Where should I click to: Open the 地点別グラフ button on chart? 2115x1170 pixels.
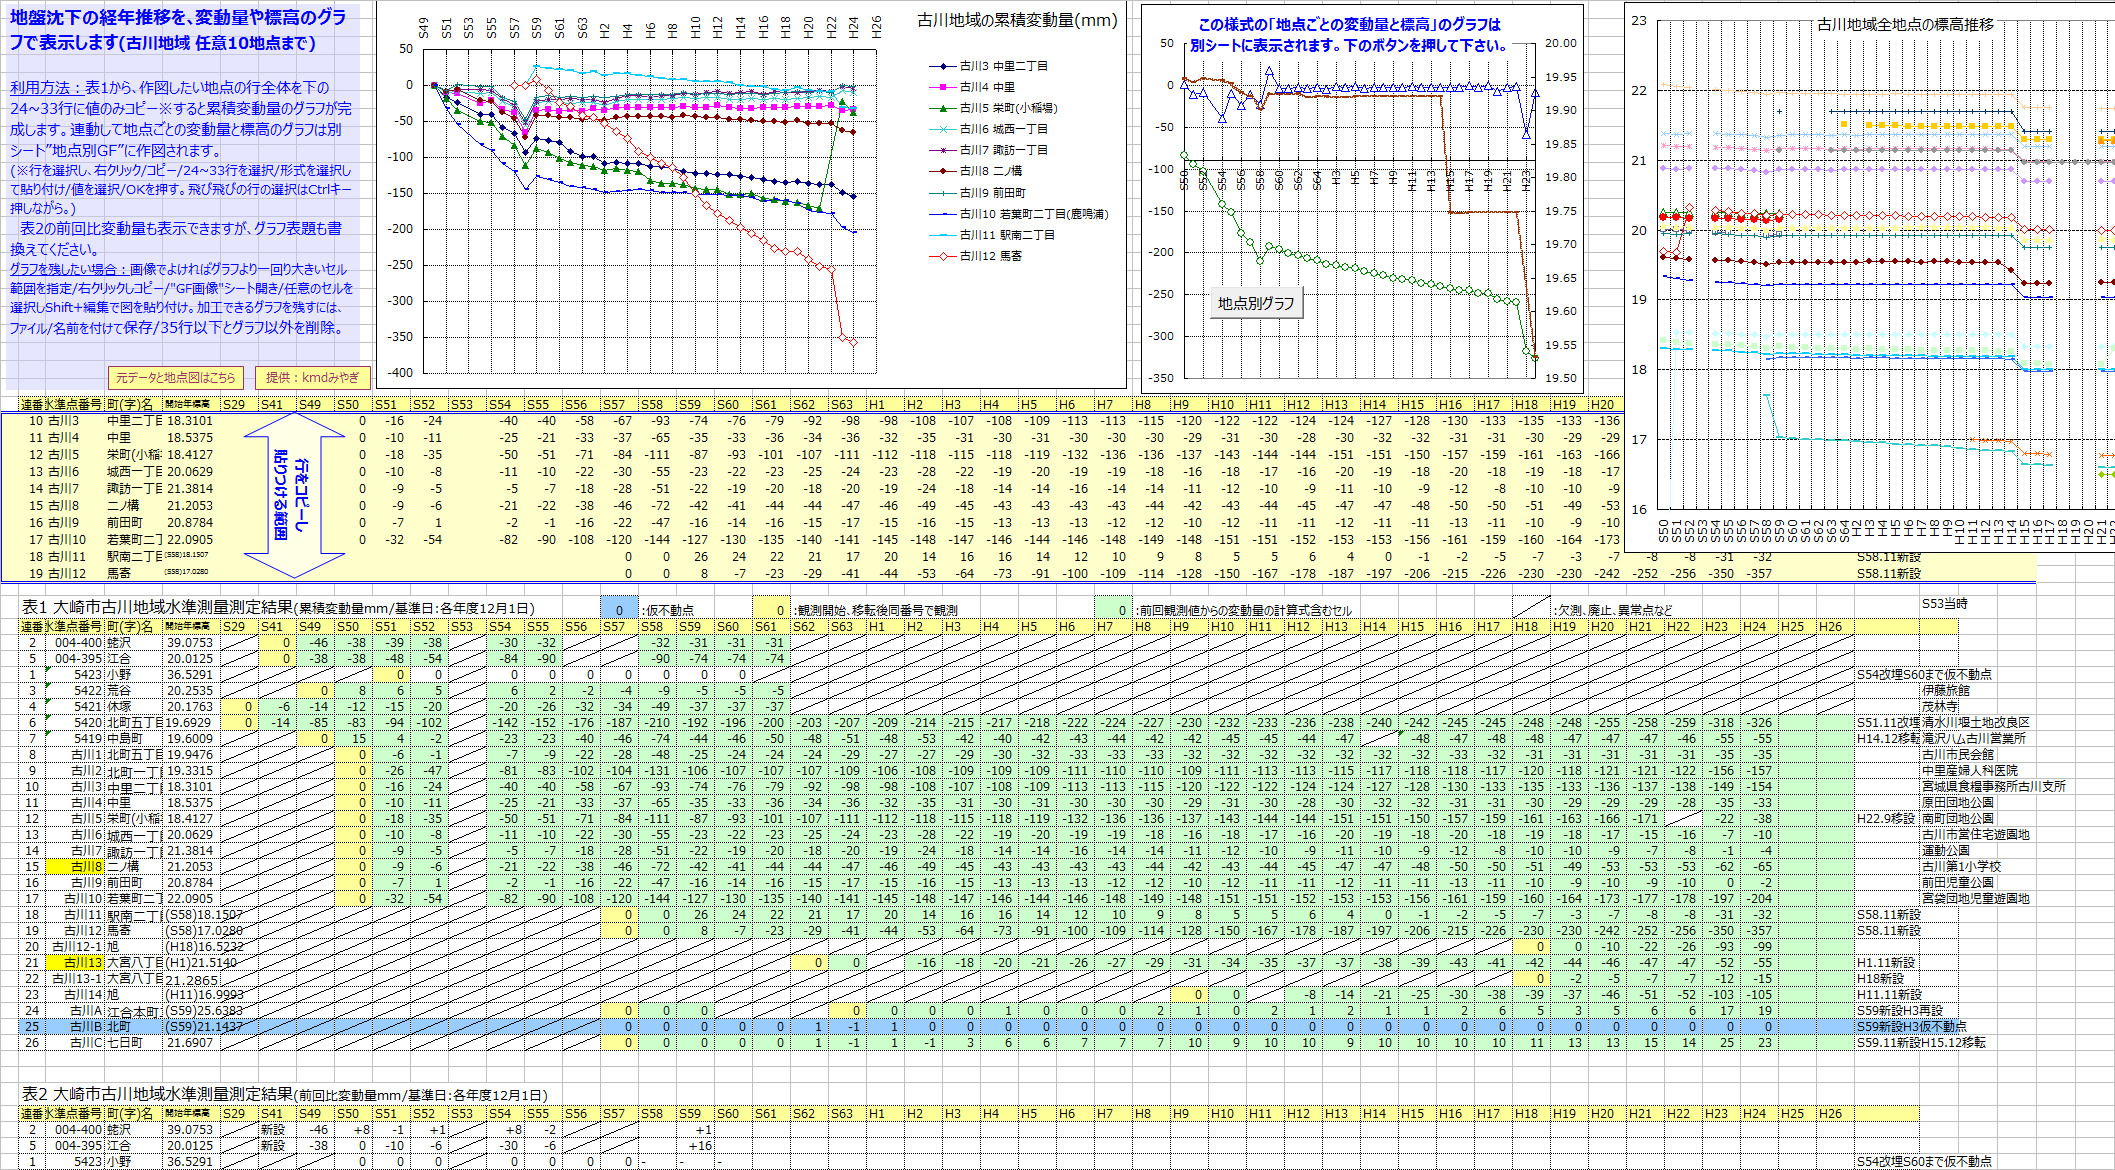pyautogui.click(x=1256, y=303)
